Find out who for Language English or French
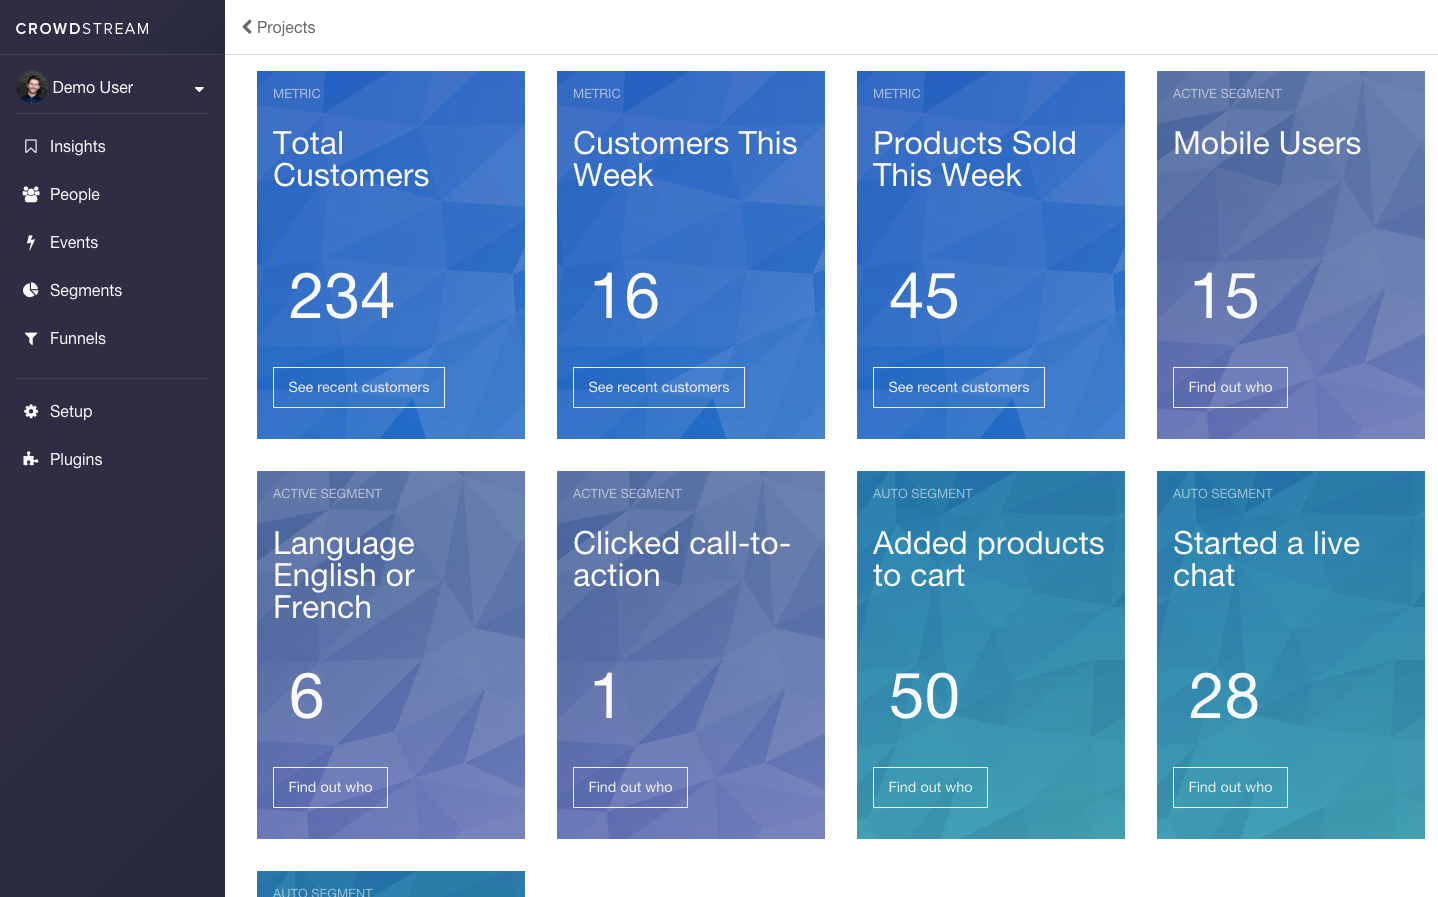Viewport: 1438px width, 897px height. pyautogui.click(x=330, y=787)
